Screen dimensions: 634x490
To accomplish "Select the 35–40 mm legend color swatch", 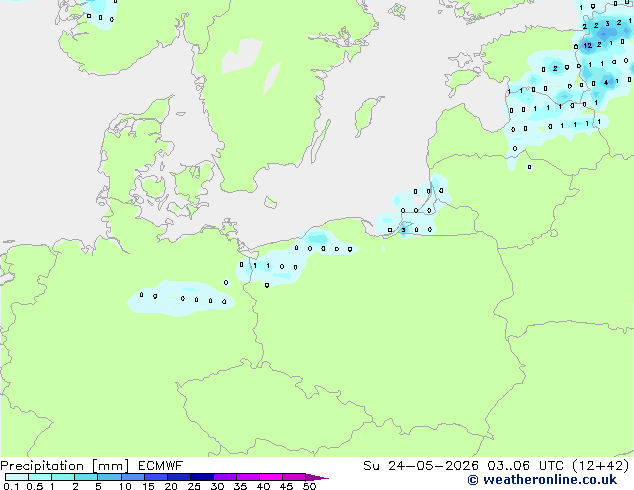I will (247, 477).
